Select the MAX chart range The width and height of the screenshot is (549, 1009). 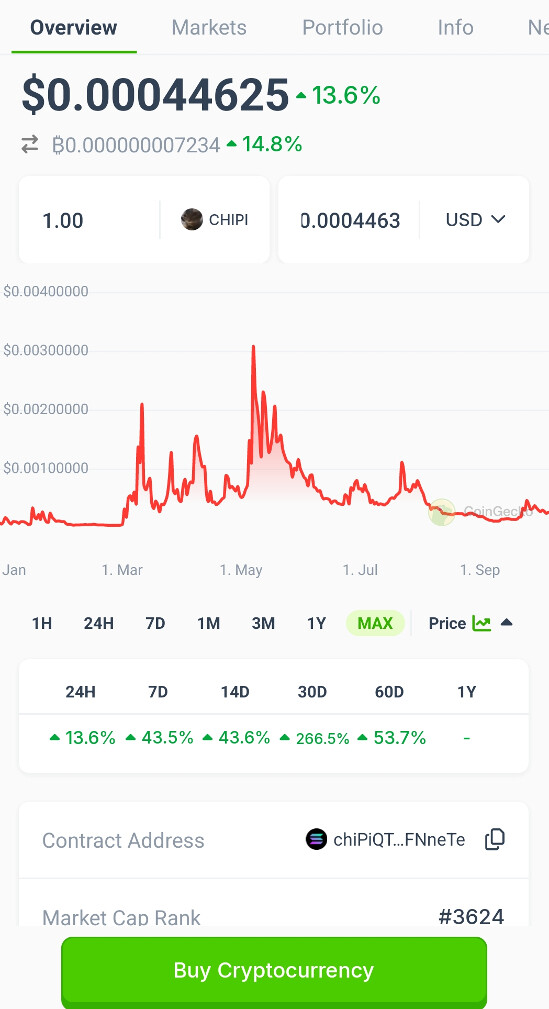pyautogui.click(x=375, y=623)
